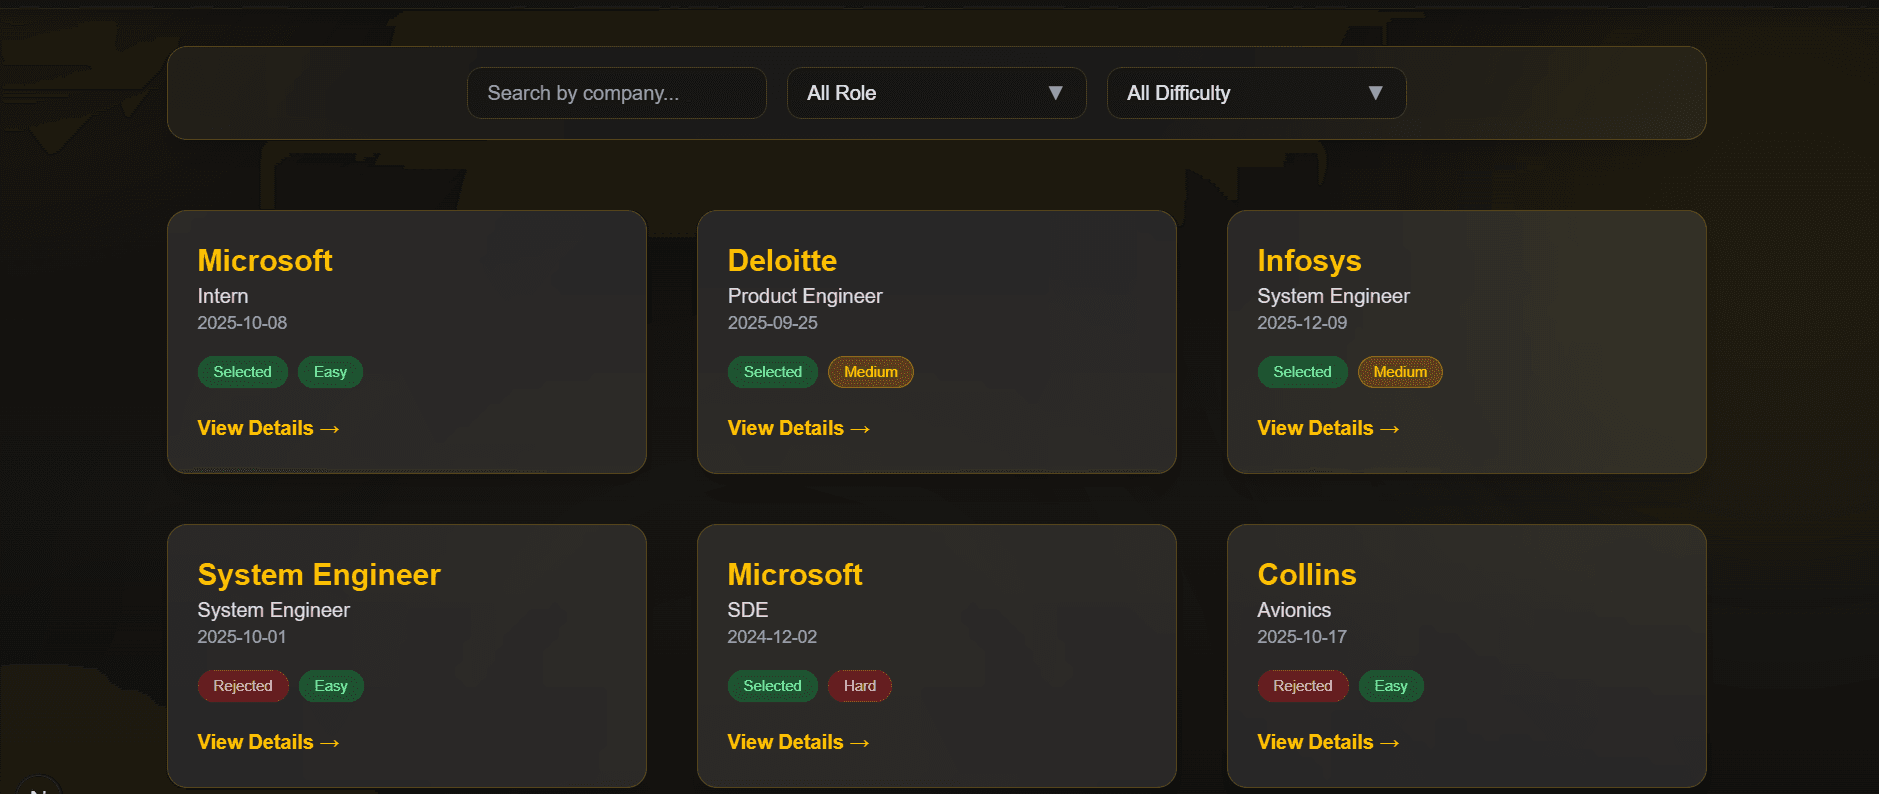Click the Microsoft SDE card title
The image size is (1879, 794).
[x=795, y=574]
